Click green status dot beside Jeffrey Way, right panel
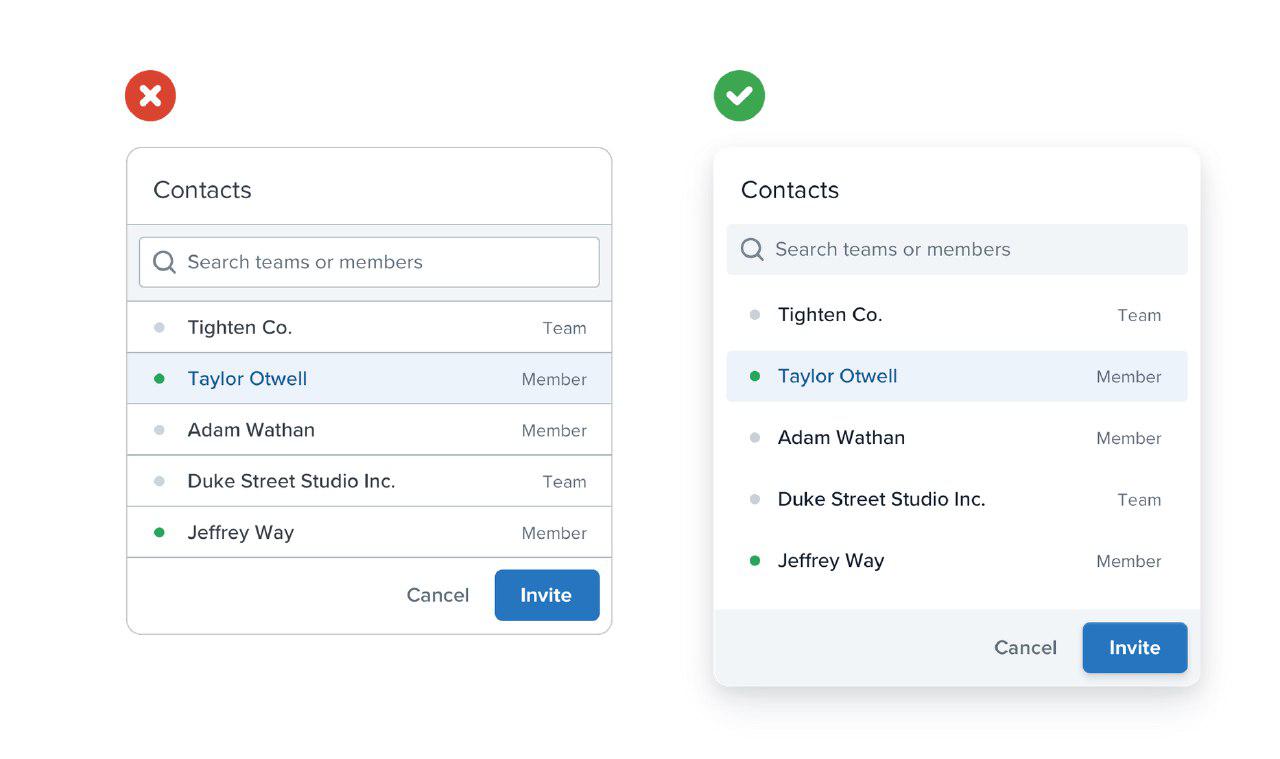1280x759 pixels. (x=755, y=561)
